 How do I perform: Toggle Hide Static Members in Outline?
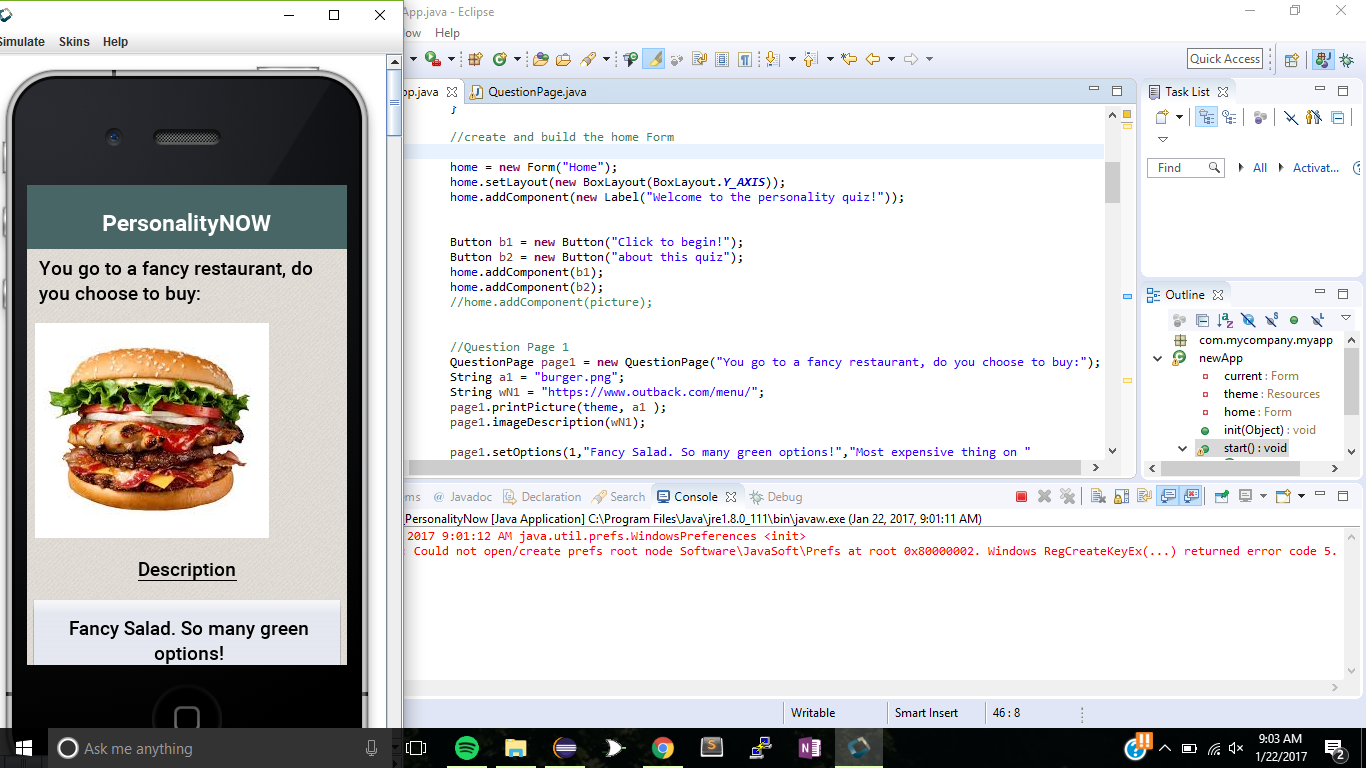pyautogui.click(x=1271, y=321)
